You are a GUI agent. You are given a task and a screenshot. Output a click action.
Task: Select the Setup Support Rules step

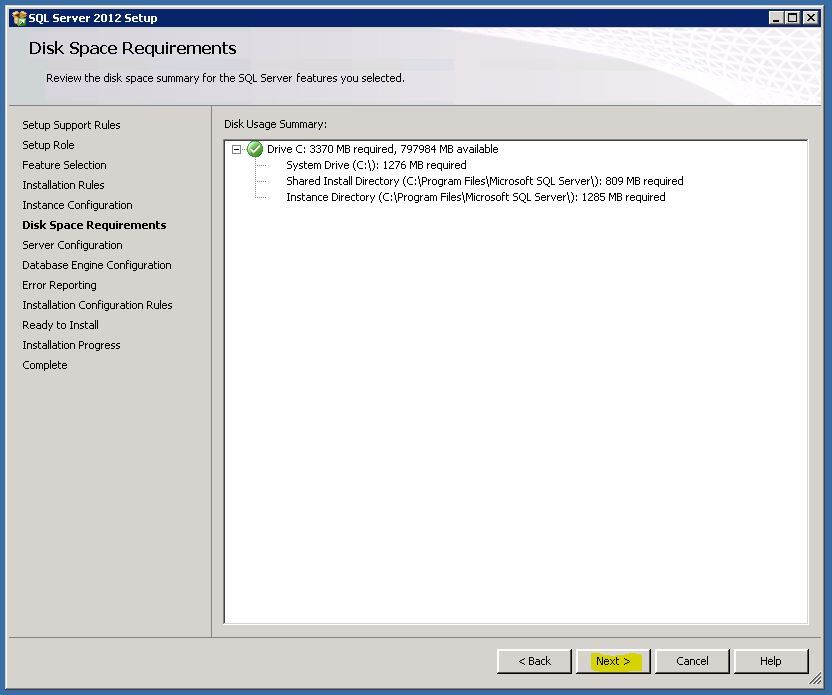coord(71,125)
